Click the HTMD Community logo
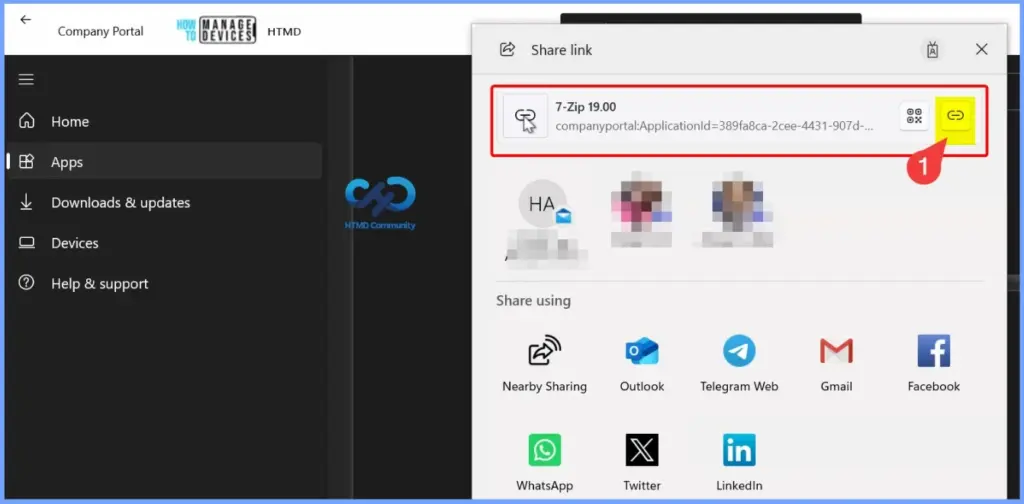 [x=380, y=203]
